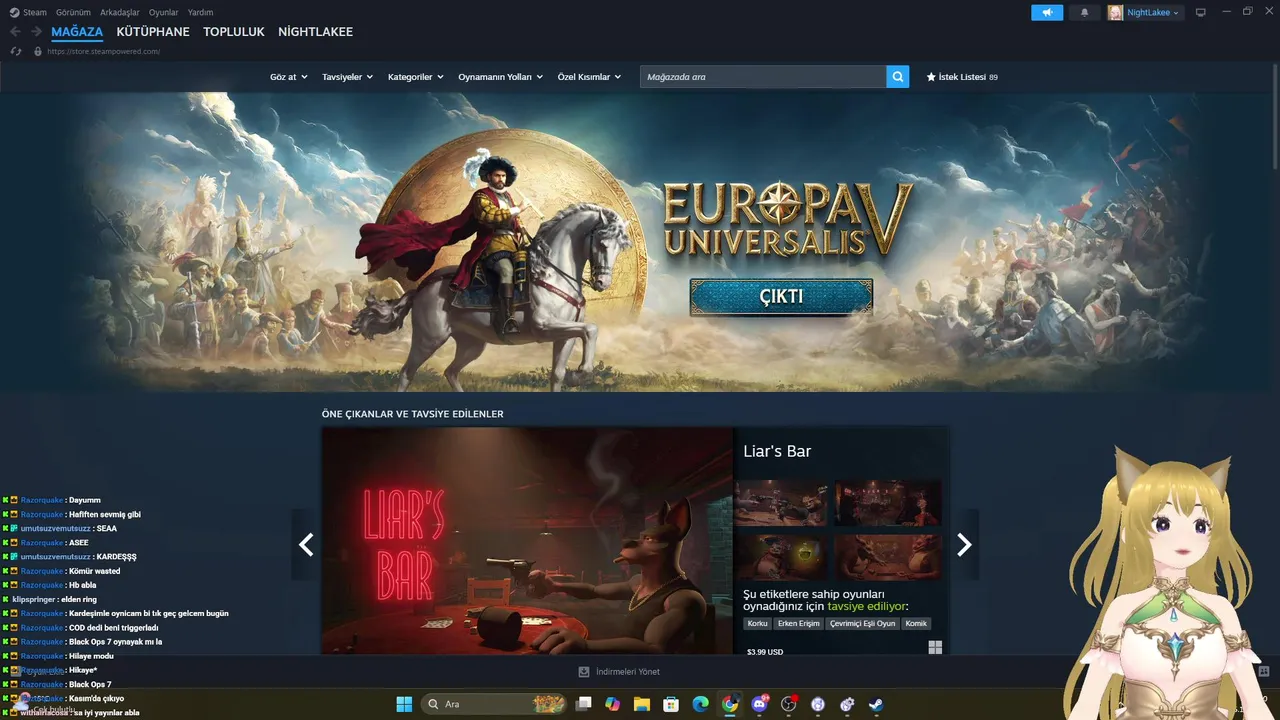Switch to the TOPLULUK tab
1280x720 pixels.
tap(234, 32)
